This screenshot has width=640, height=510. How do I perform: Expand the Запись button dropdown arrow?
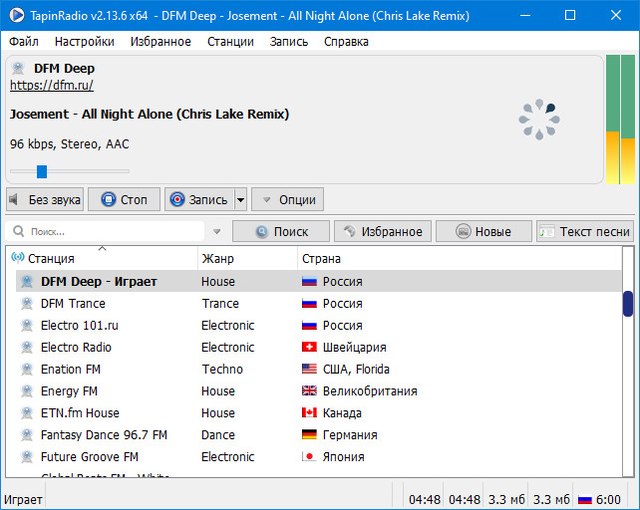click(241, 199)
